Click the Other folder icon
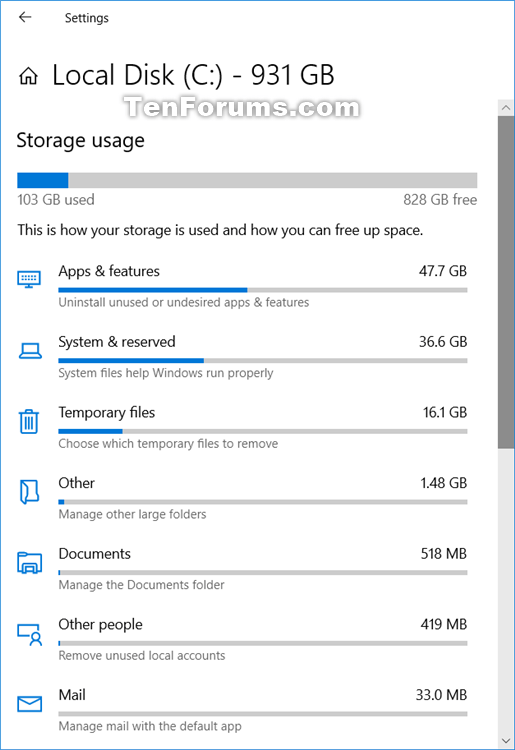Viewport: 515px width, 750px height. coord(29,492)
